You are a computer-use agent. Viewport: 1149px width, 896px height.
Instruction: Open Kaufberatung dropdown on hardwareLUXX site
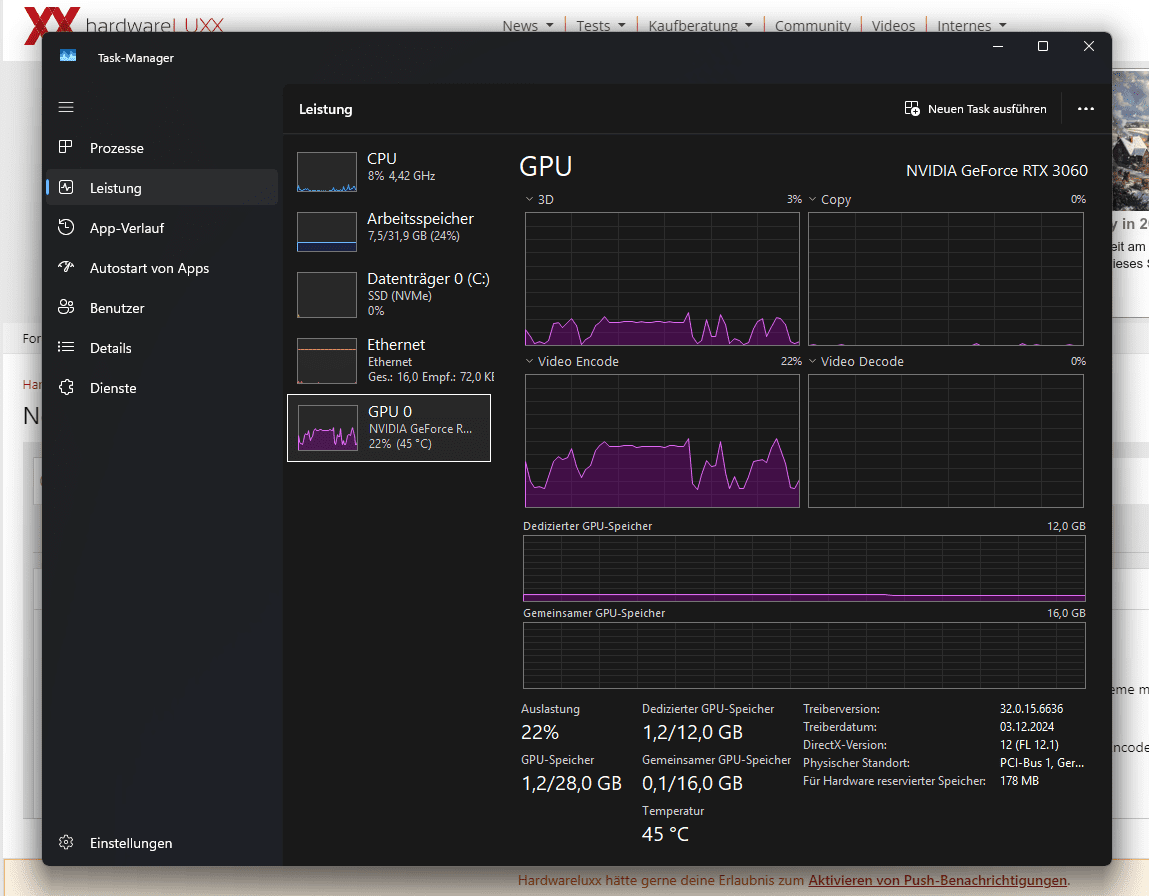(701, 26)
